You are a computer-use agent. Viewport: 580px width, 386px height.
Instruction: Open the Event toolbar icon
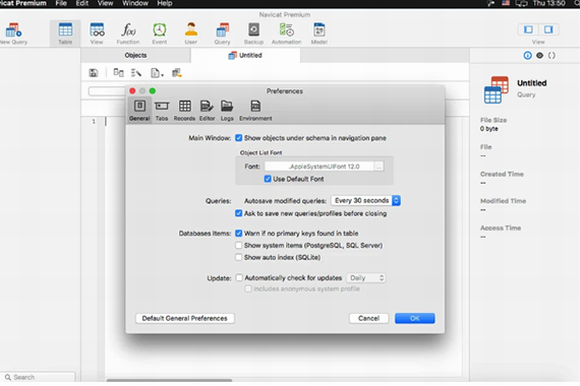(x=159, y=34)
